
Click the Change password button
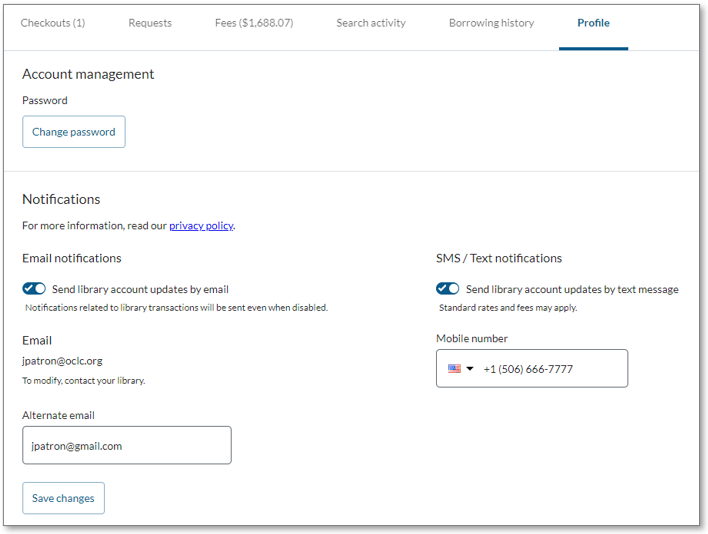pos(74,132)
